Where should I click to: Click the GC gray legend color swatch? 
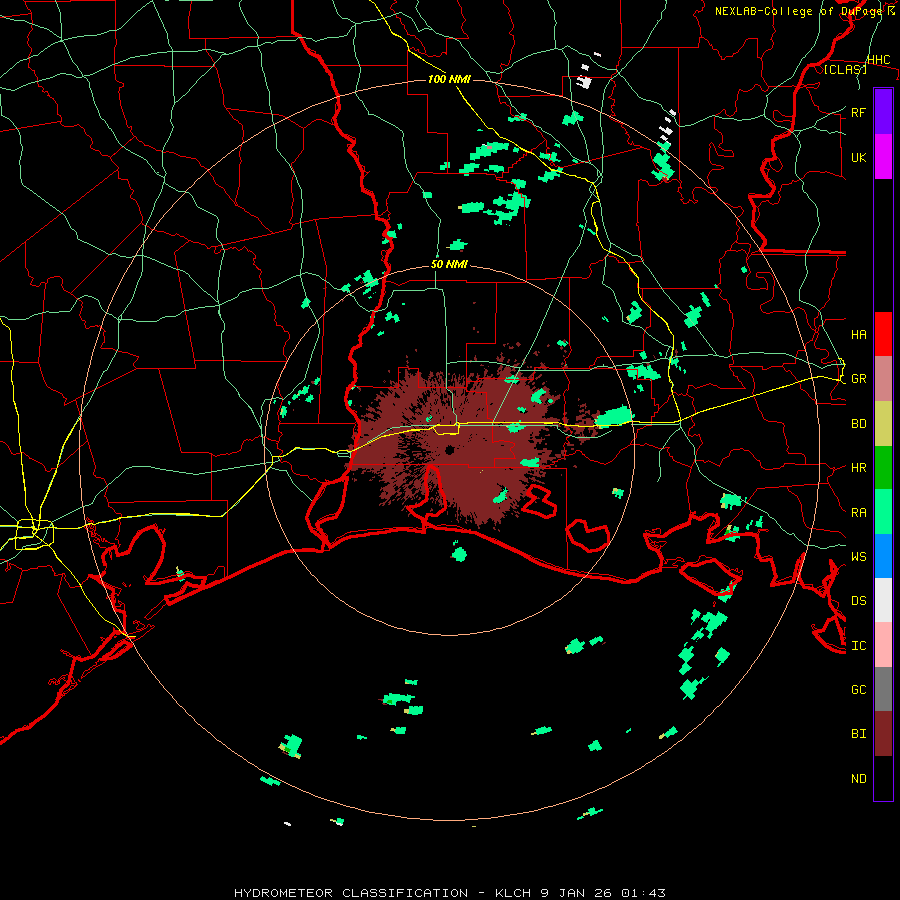(x=883, y=689)
